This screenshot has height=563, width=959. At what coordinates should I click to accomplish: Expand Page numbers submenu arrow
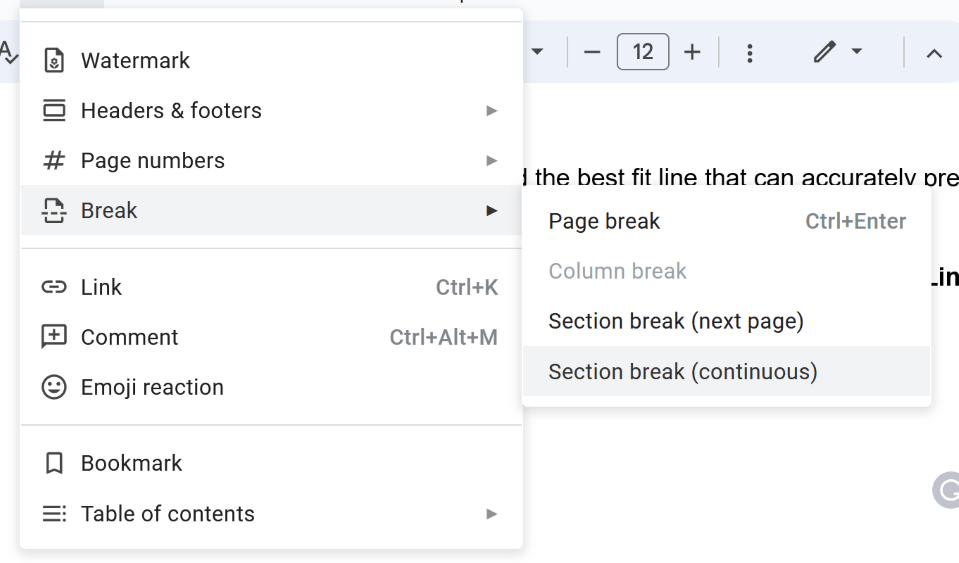tap(491, 161)
